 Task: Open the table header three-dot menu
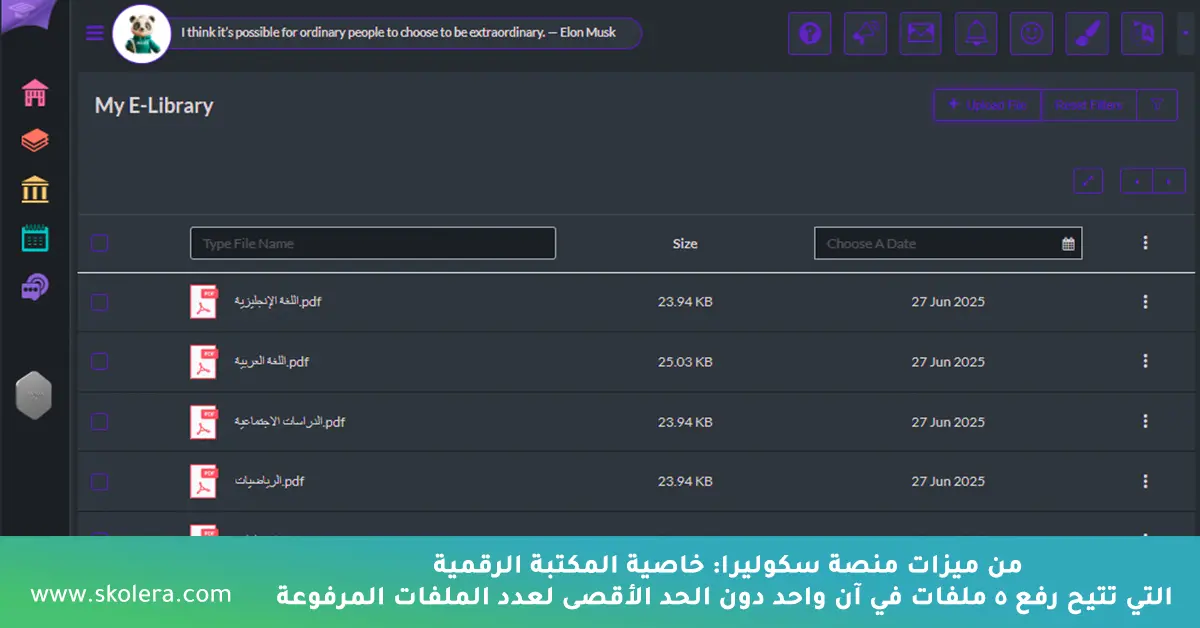1145,243
